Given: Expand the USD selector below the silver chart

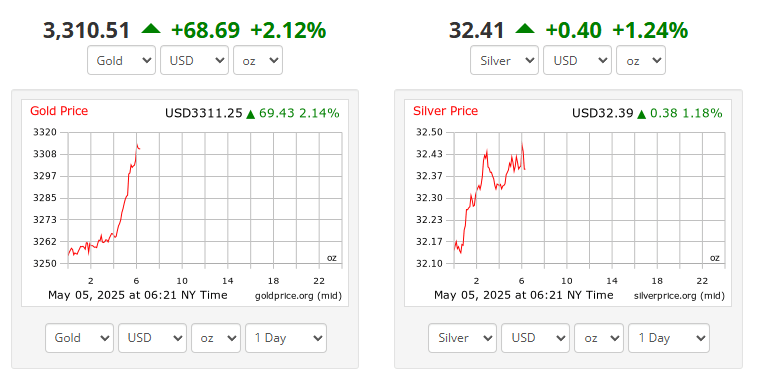Looking at the screenshot, I should (535, 338).
